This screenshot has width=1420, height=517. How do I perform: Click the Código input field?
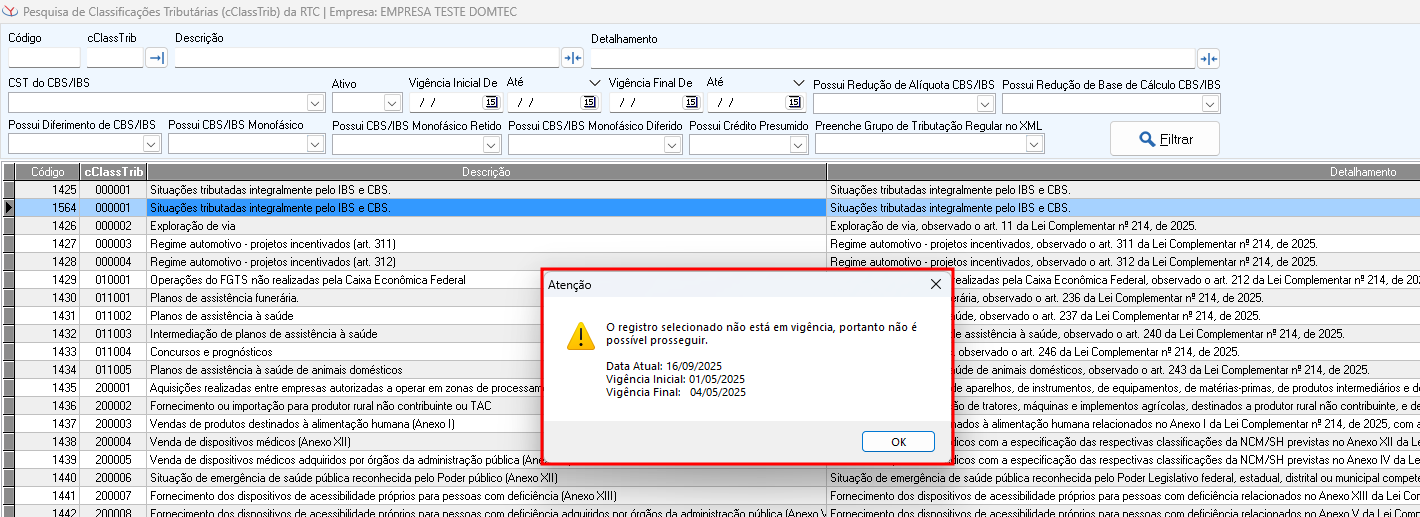(44, 58)
